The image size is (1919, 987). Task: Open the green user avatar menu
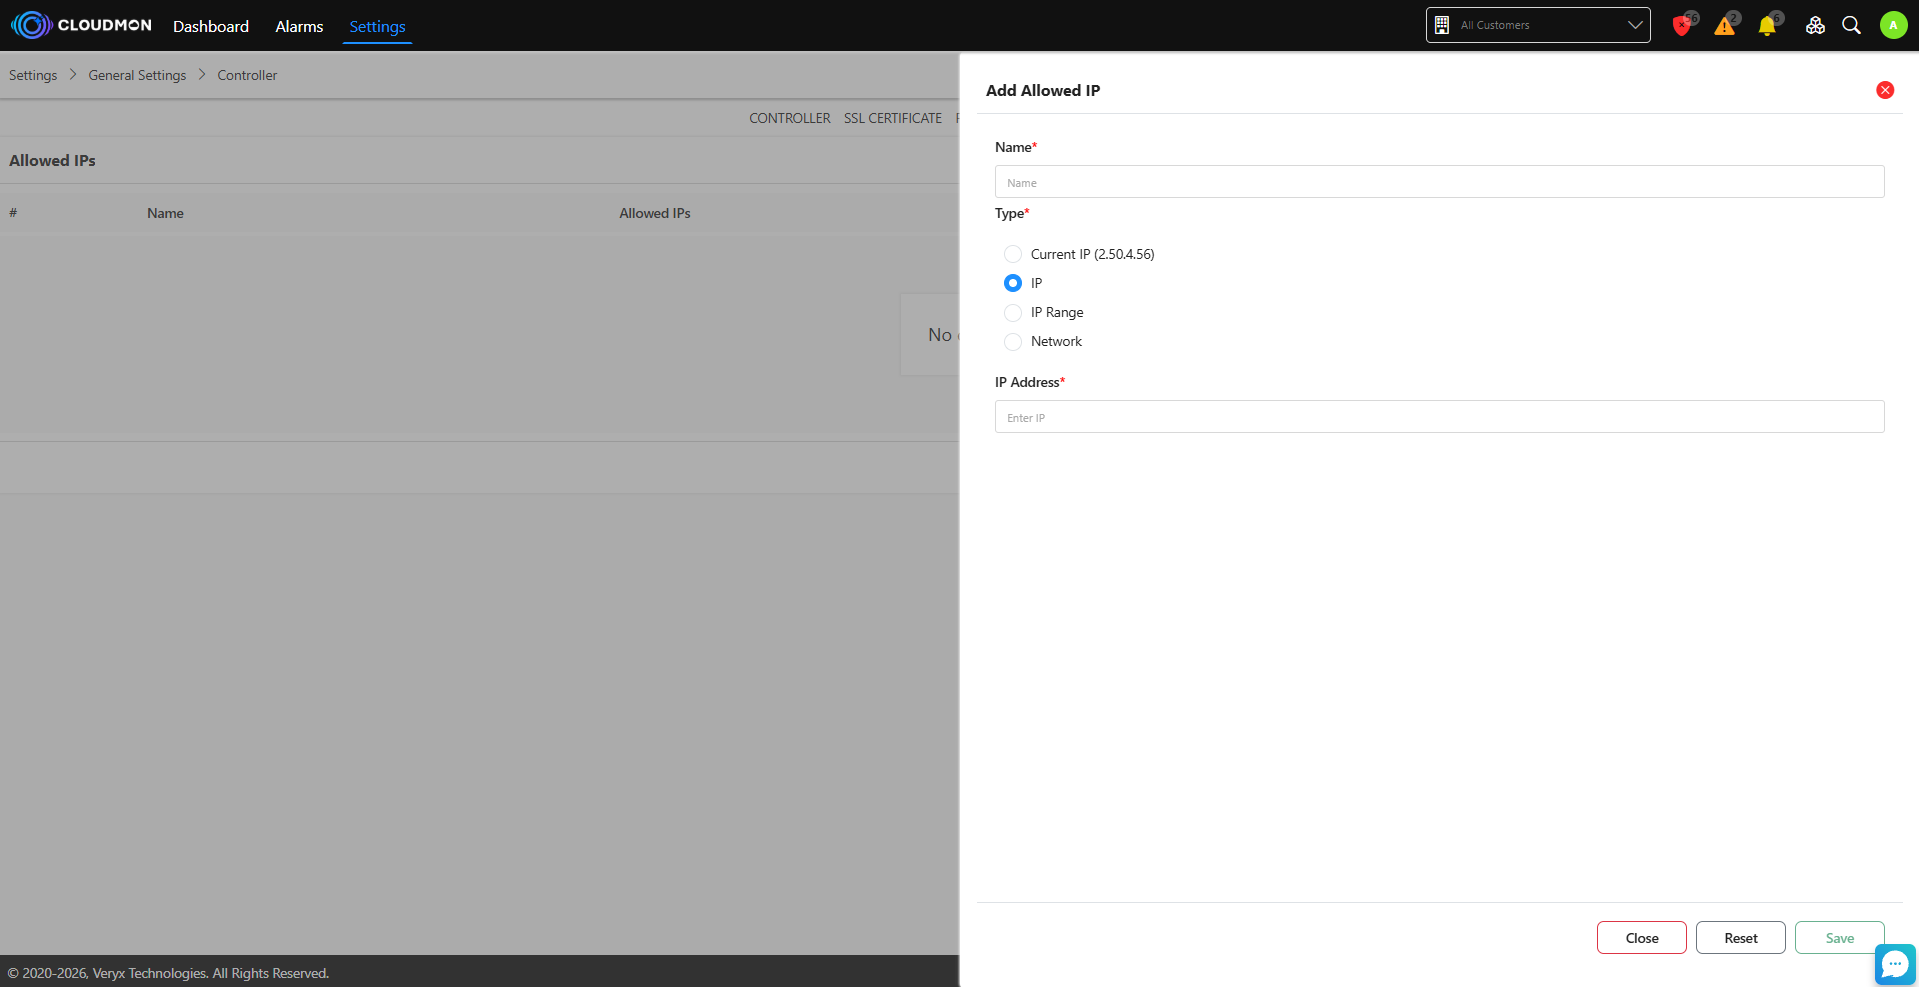pyautogui.click(x=1893, y=26)
